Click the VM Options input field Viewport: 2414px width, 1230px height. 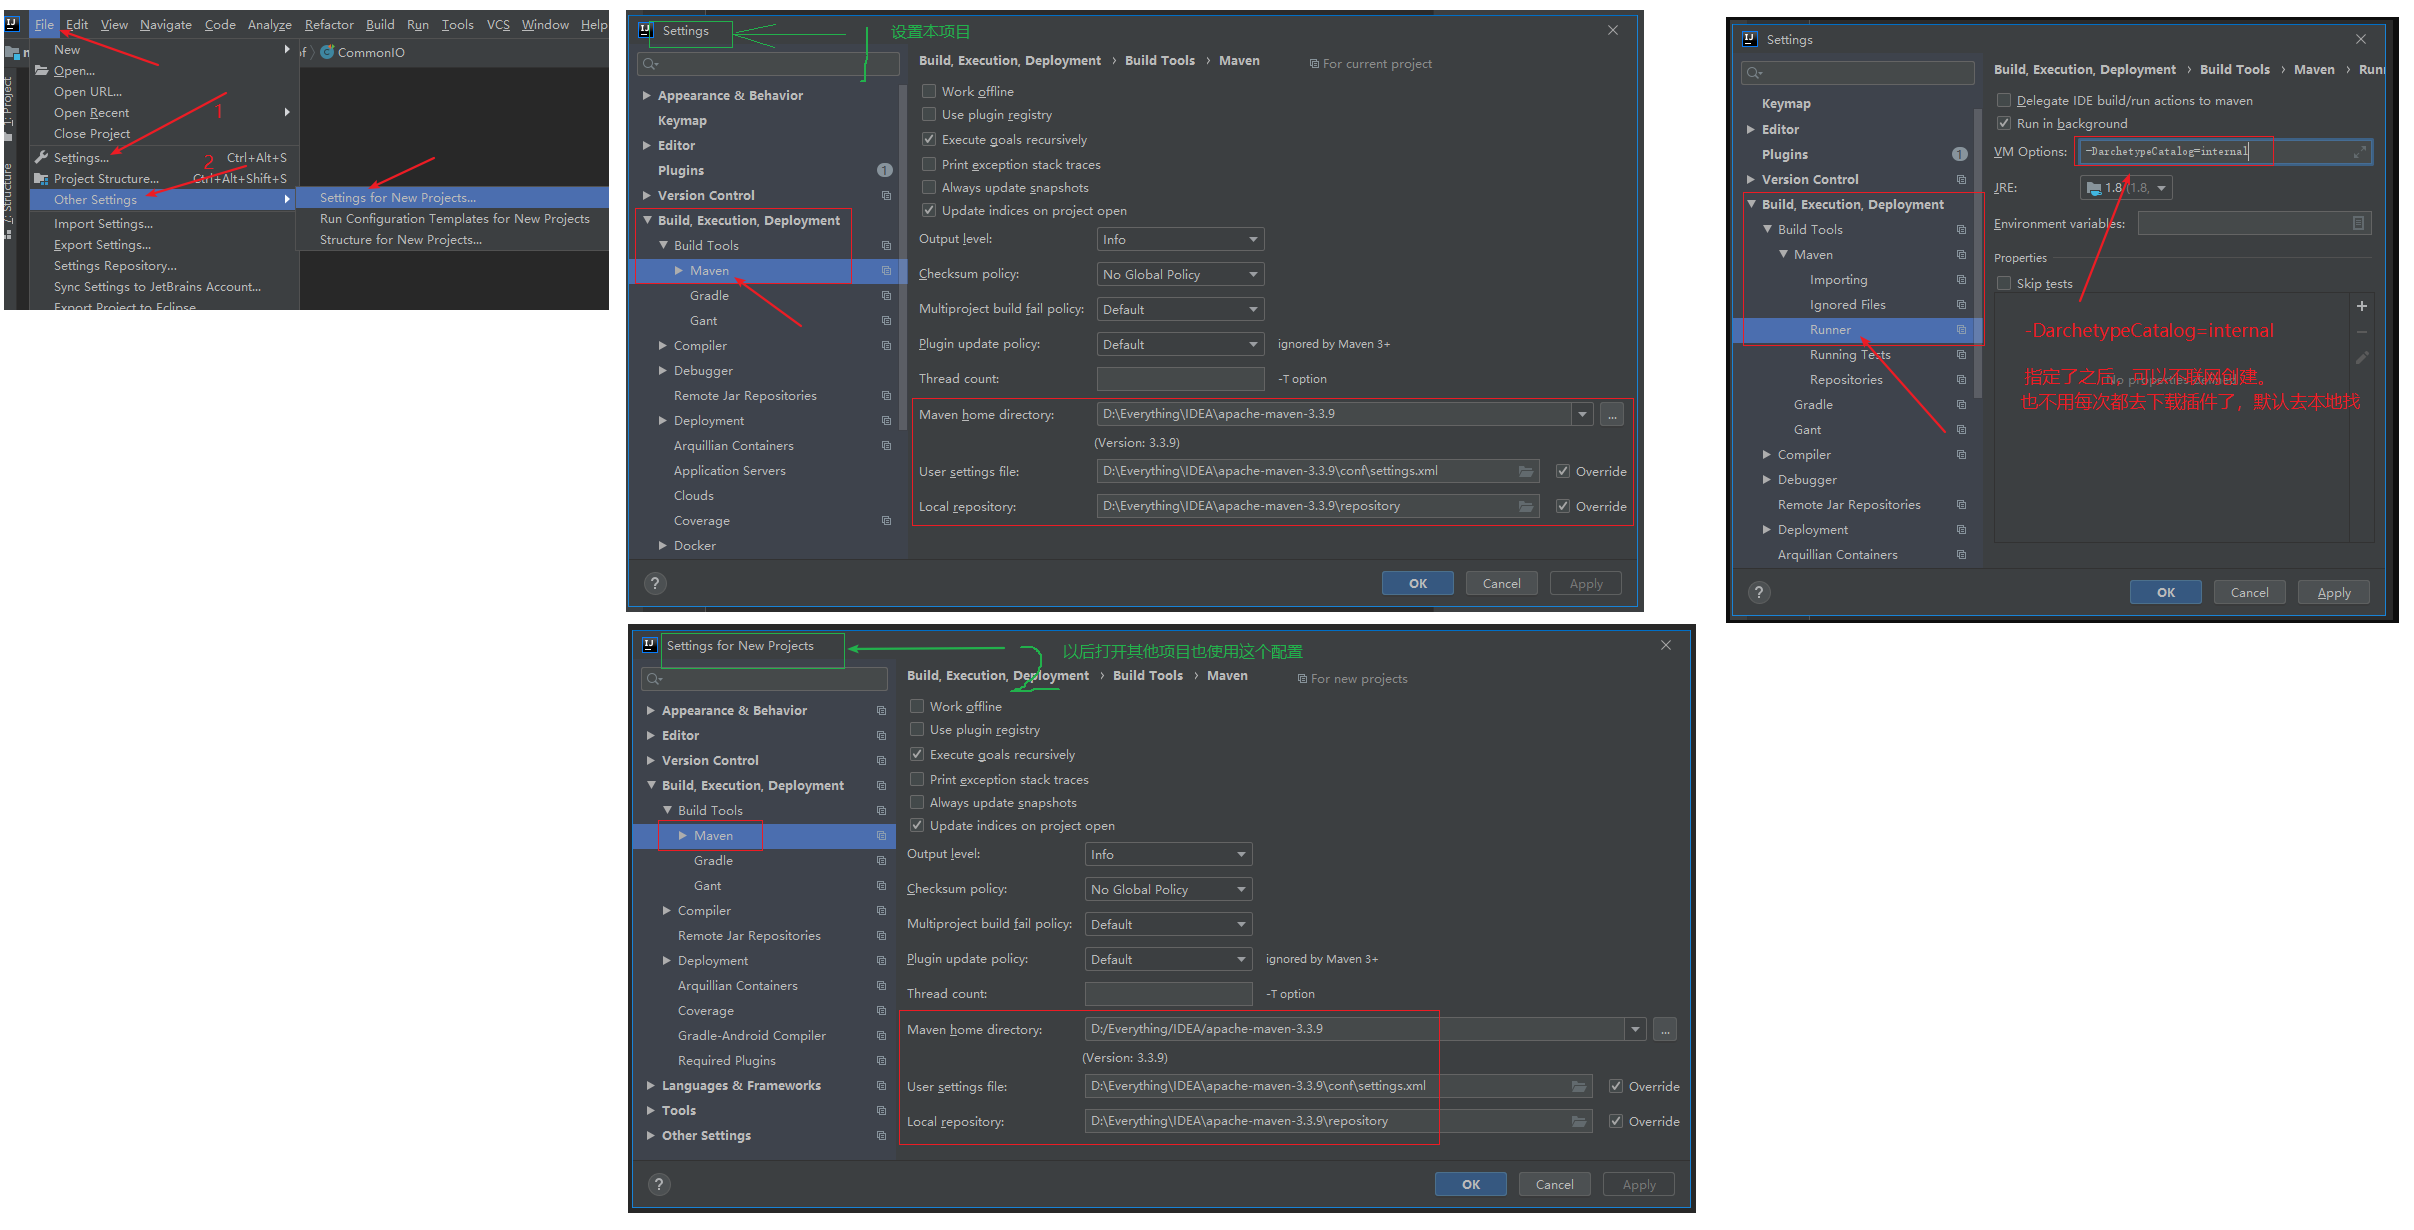(x=2225, y=152)
